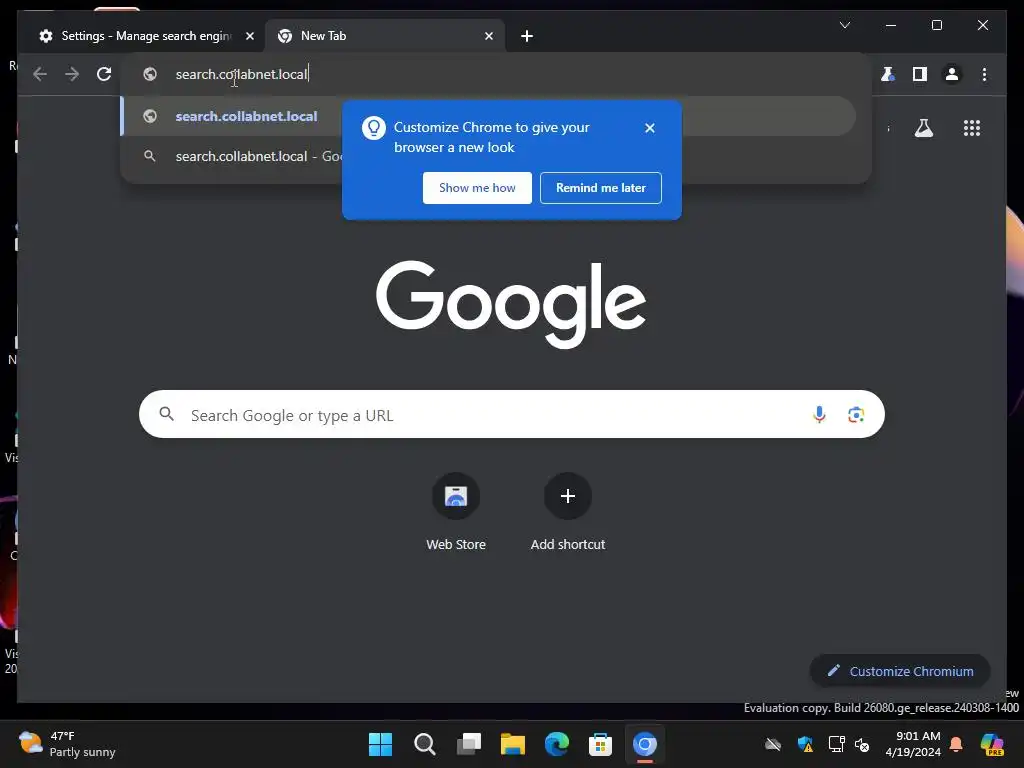Launch Microsoft Edge from taskbar
The height and width of the screenshot is (768, 1024).
pyautogui.click(x=556, y=744)
